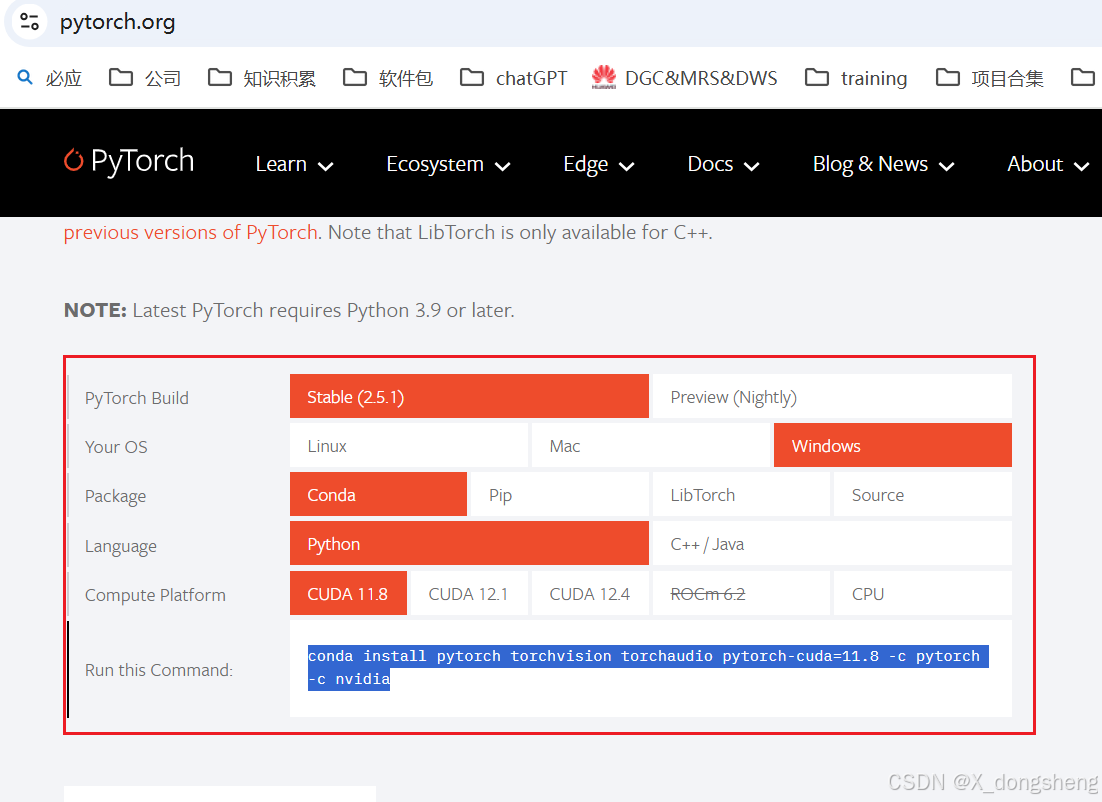Click the Package row label

tap(115, 496)
